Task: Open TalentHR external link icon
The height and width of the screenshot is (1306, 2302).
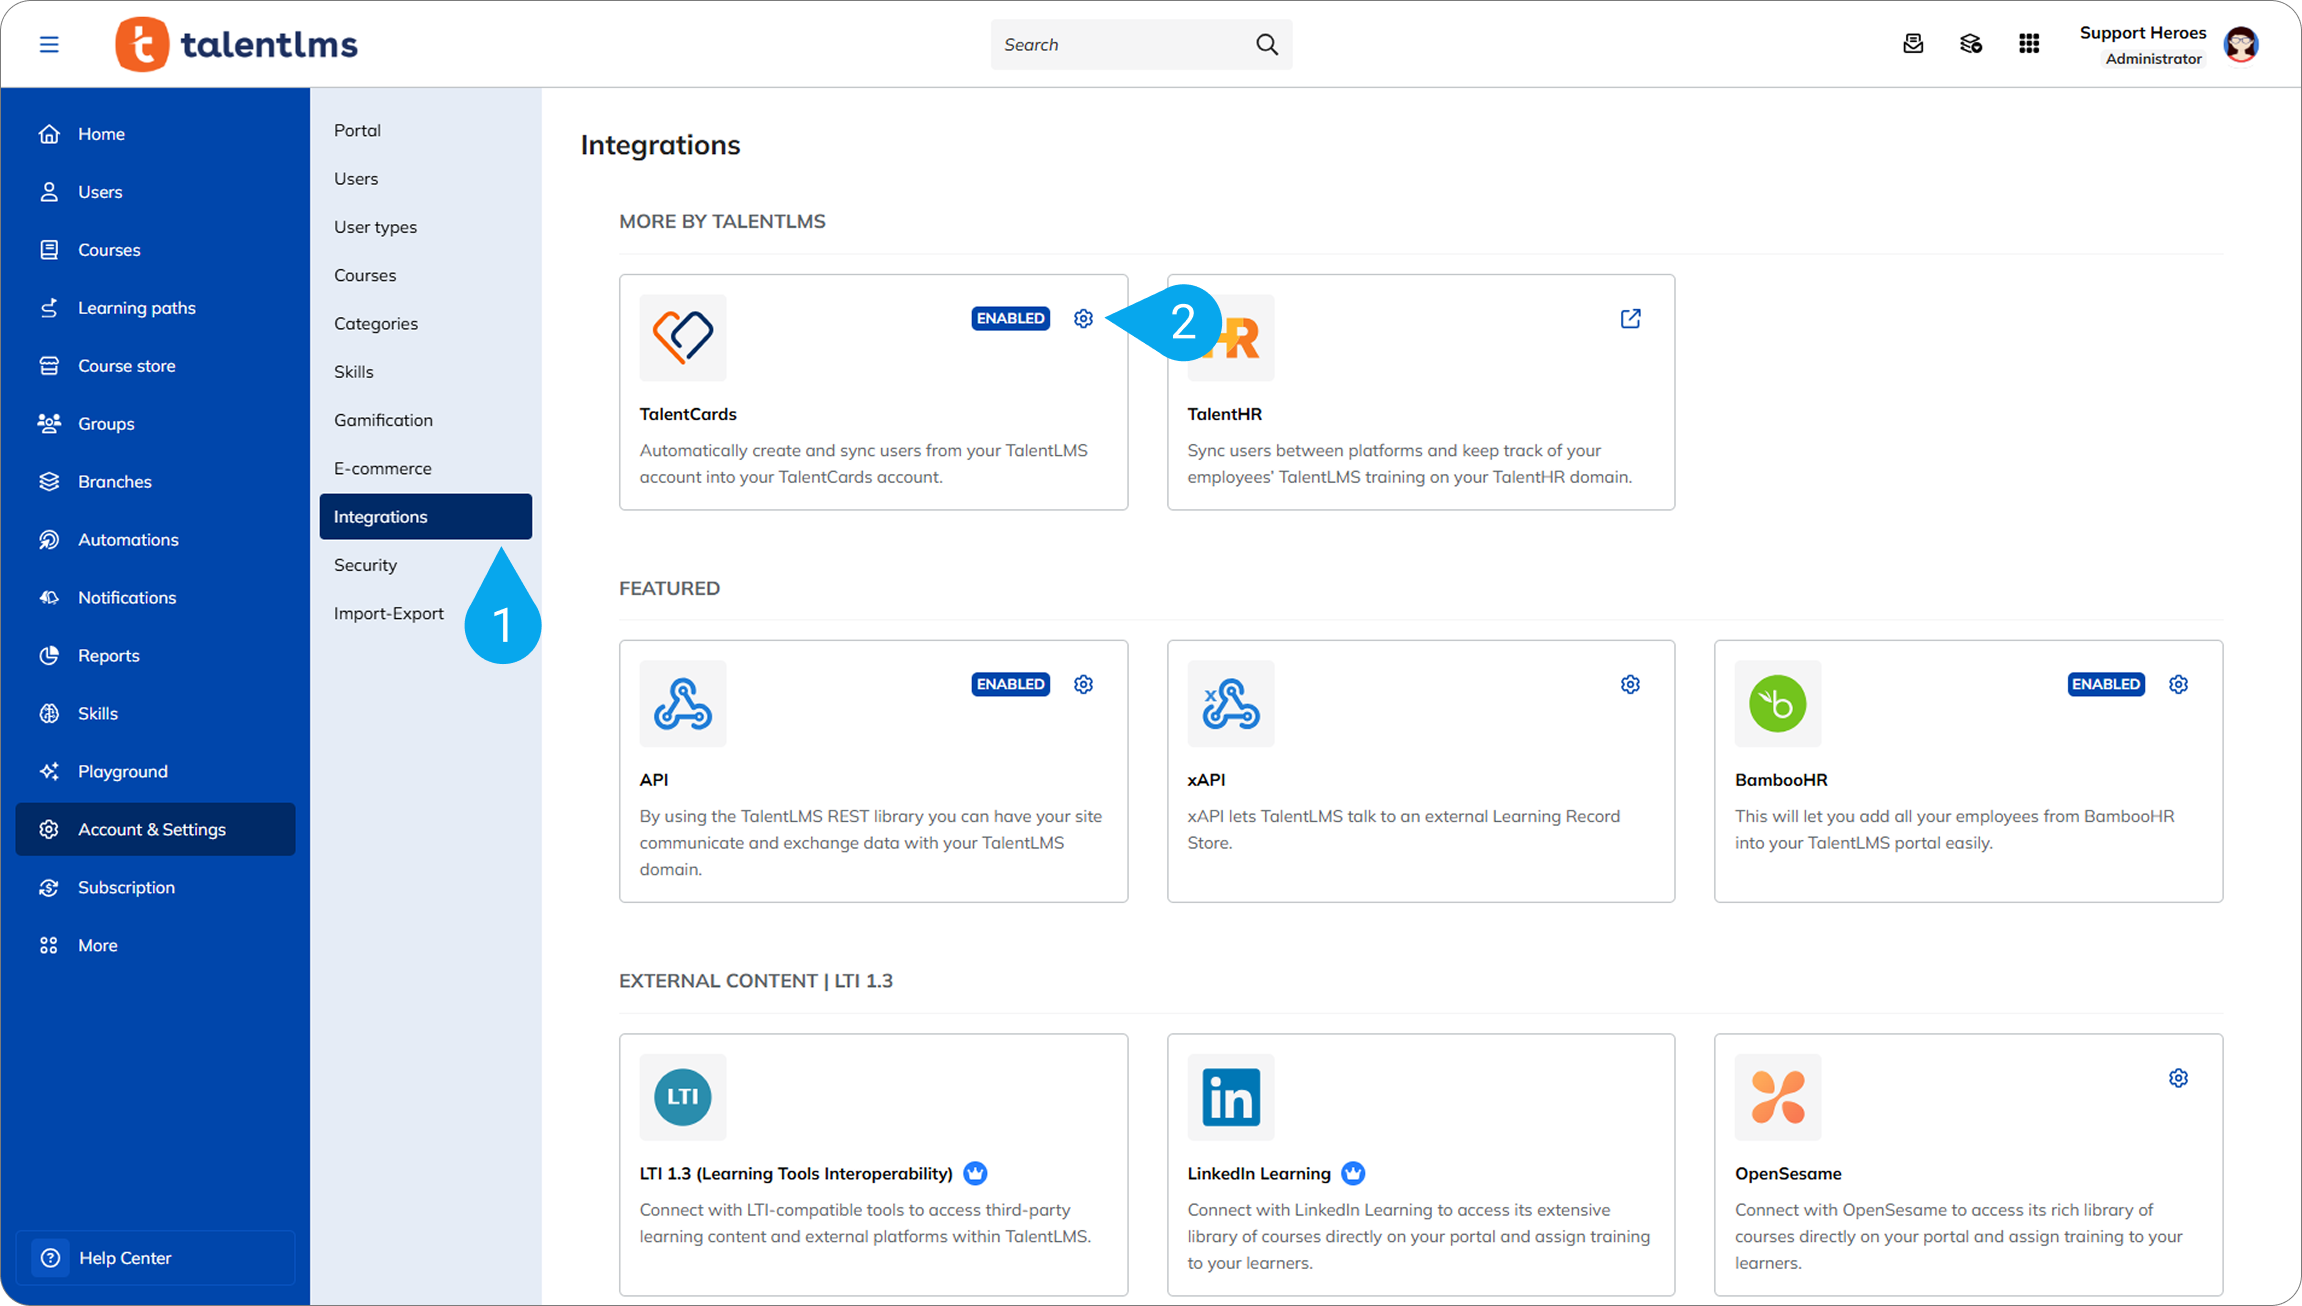Action: click(1630, 318)
